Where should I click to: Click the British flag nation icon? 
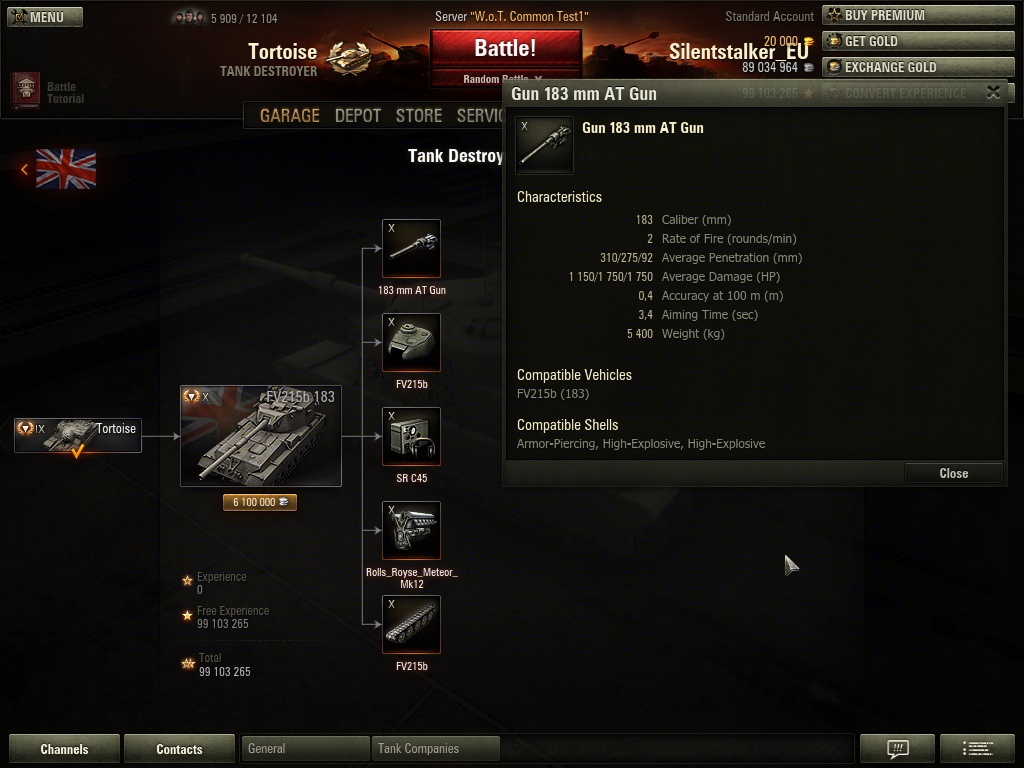click(66, 168)
